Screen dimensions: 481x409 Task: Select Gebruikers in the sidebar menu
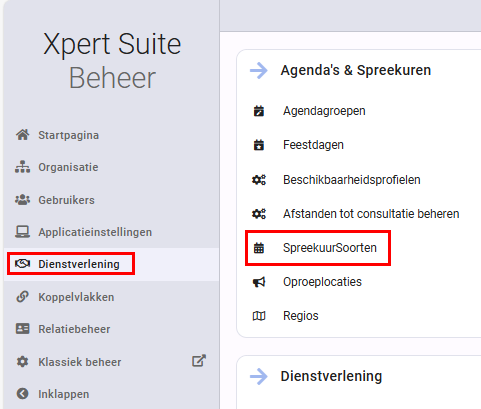(x=66, y=200)
